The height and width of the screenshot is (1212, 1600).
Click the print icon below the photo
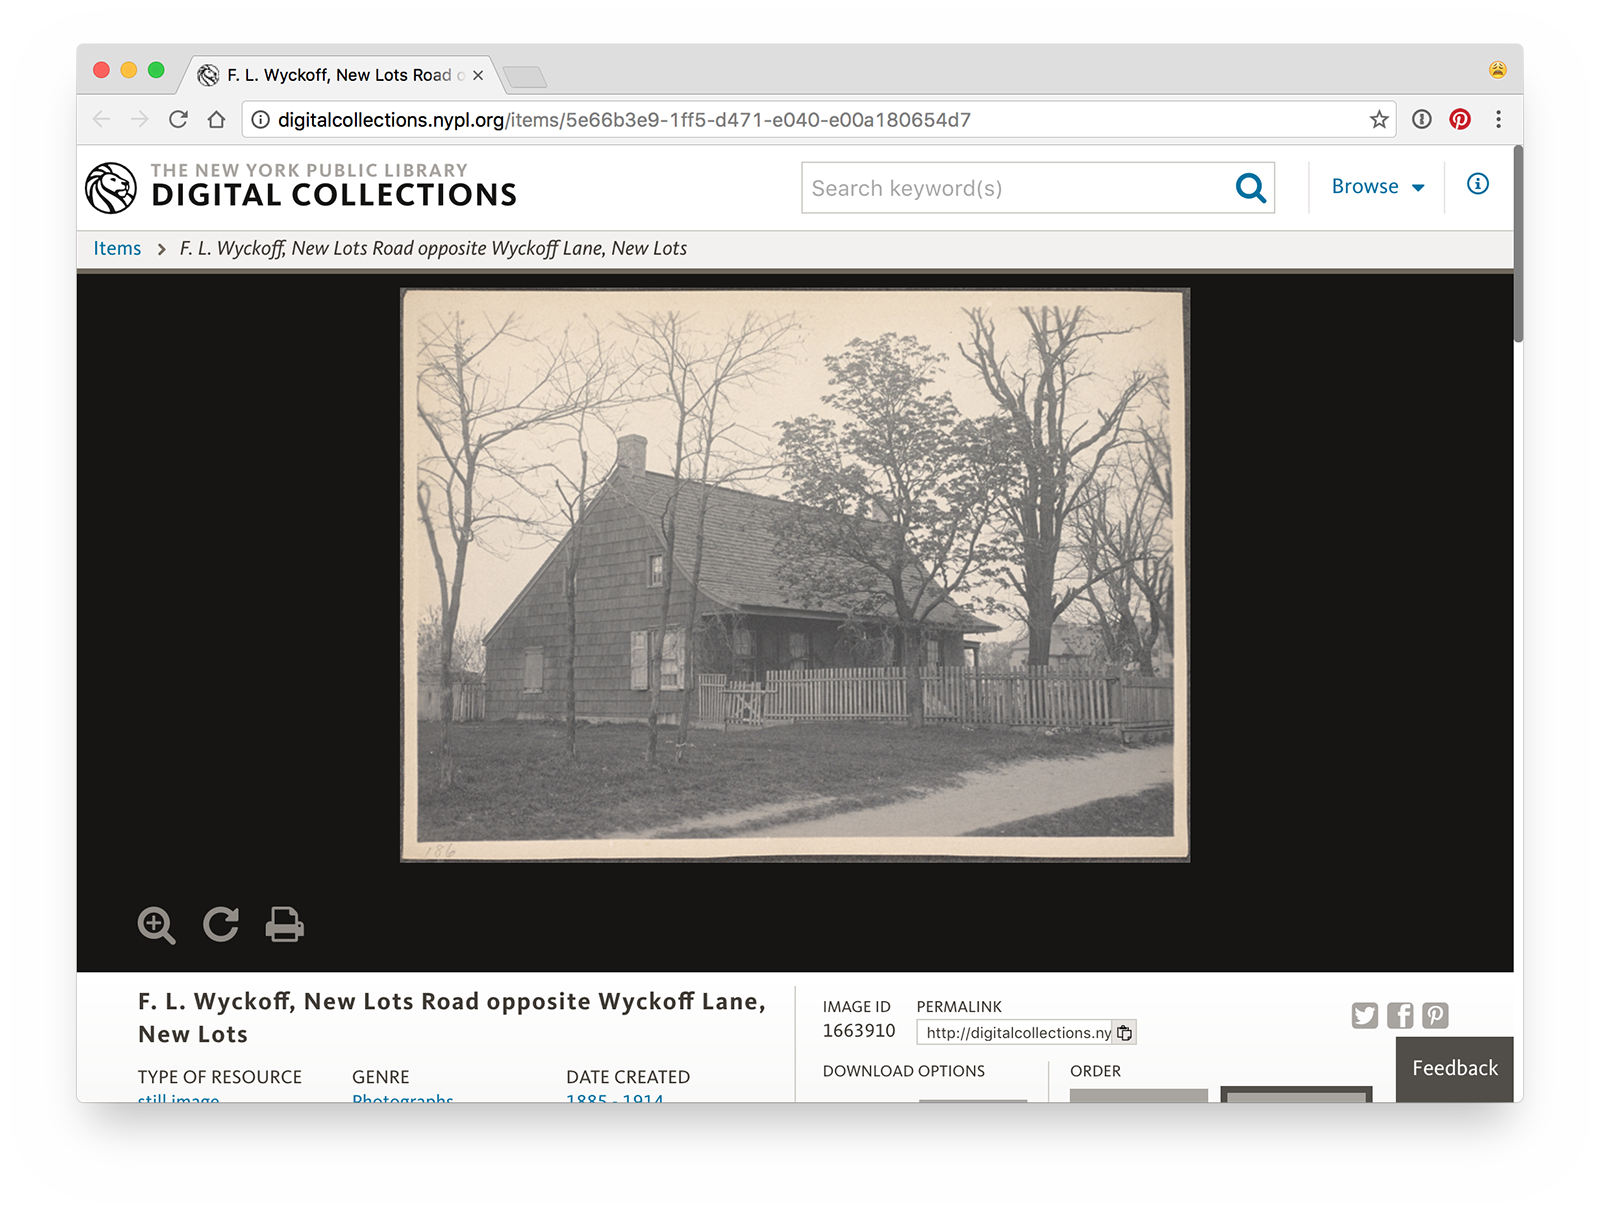pyautogui.click(x=285, y=924)
